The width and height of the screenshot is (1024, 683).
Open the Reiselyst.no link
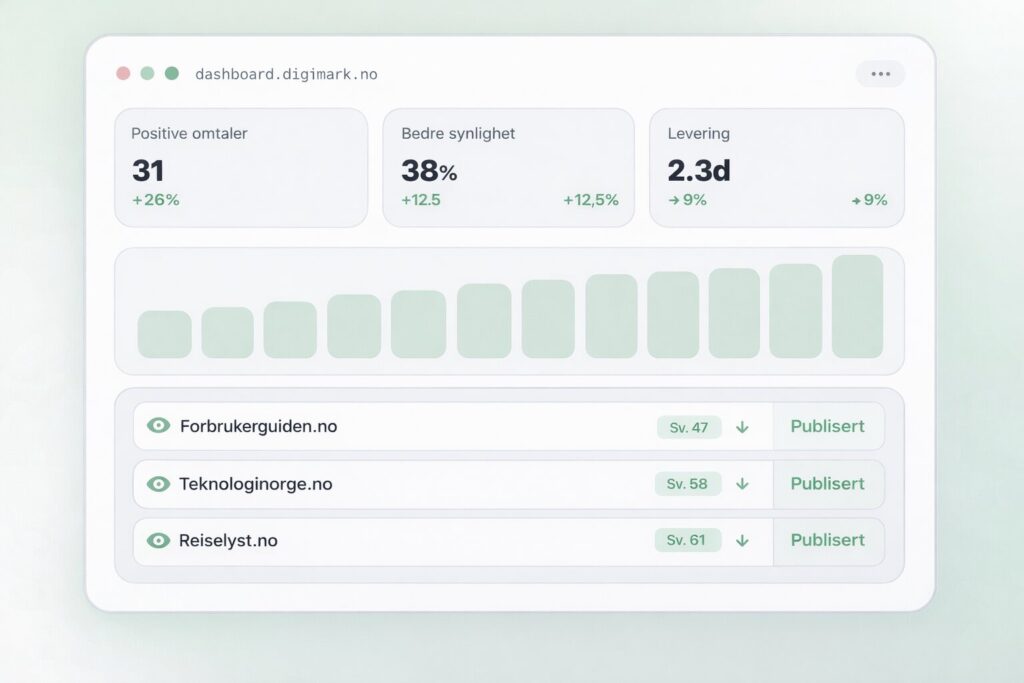pyautogui.click(x=228, y=541)
